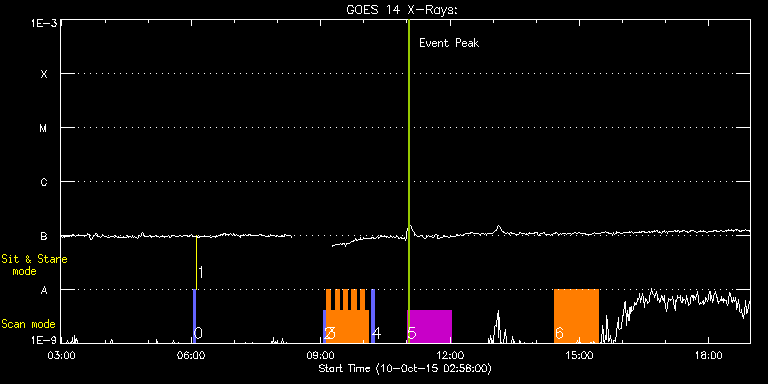Click the 1E-3 top axis label
Screen dimensions: 768x384
(x=45, y=22)
